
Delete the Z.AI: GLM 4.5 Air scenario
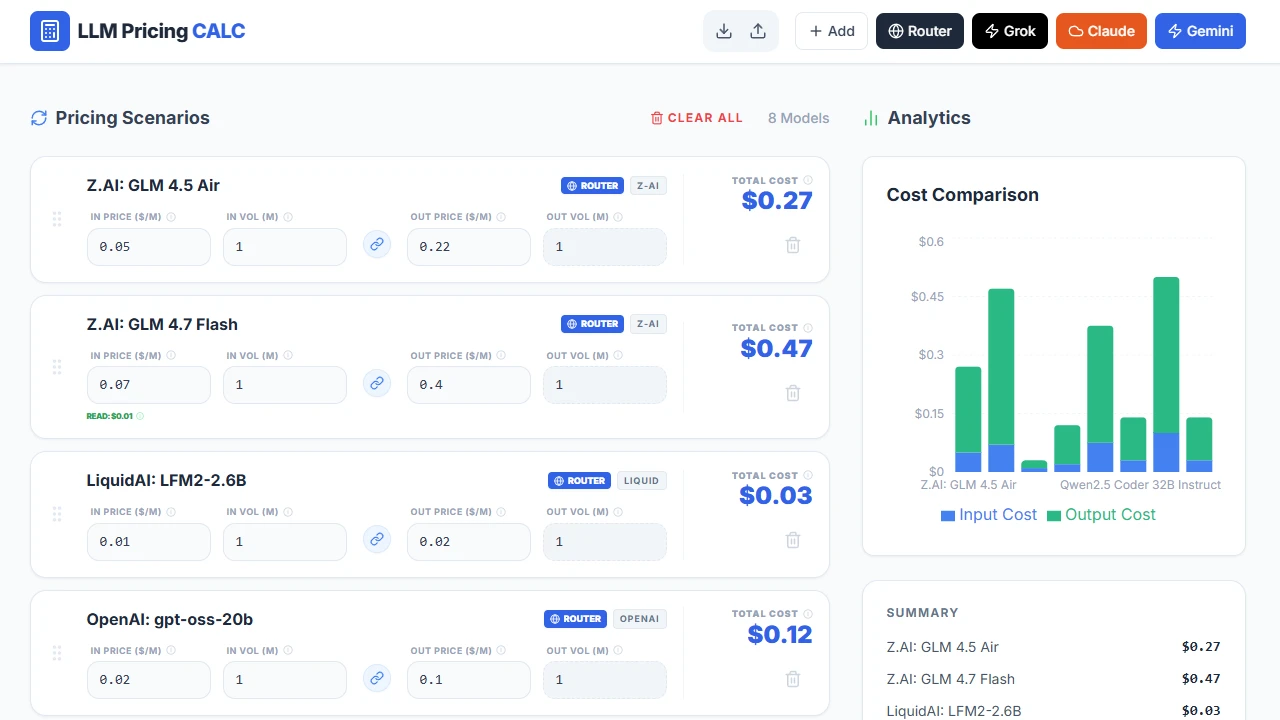[793, 245]
